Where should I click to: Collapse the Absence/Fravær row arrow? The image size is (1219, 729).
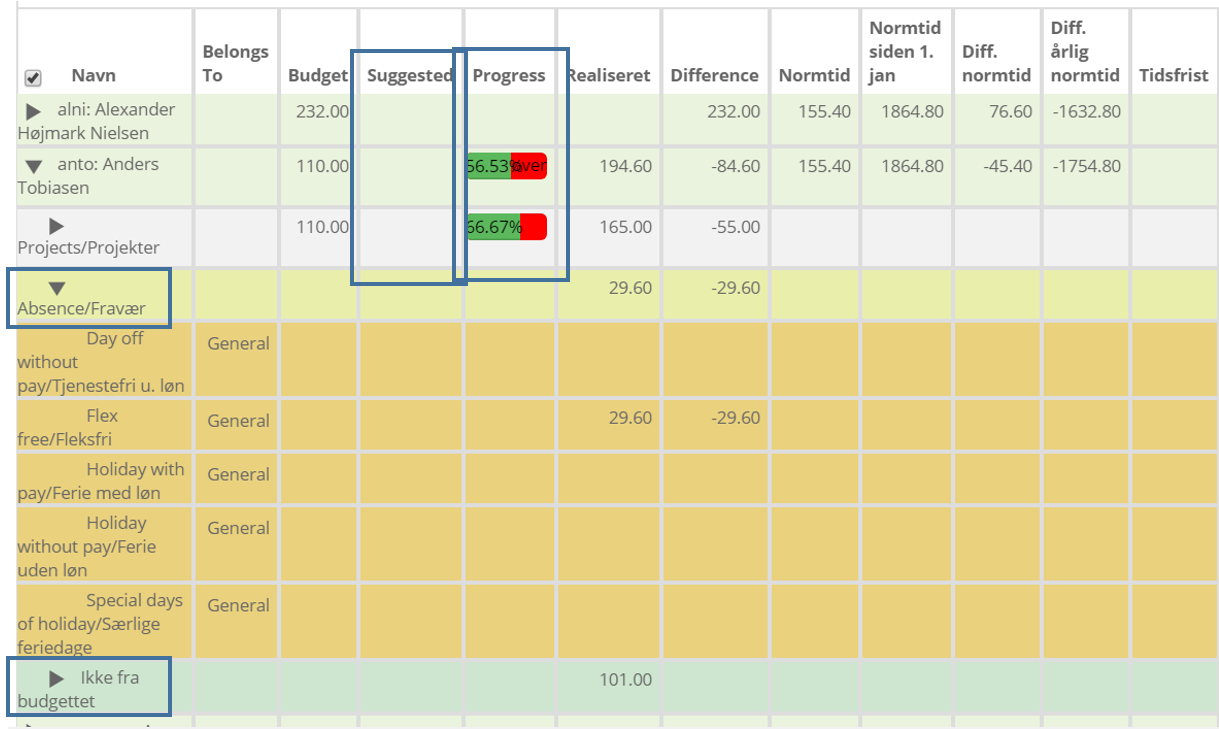[x=57, y=288]
